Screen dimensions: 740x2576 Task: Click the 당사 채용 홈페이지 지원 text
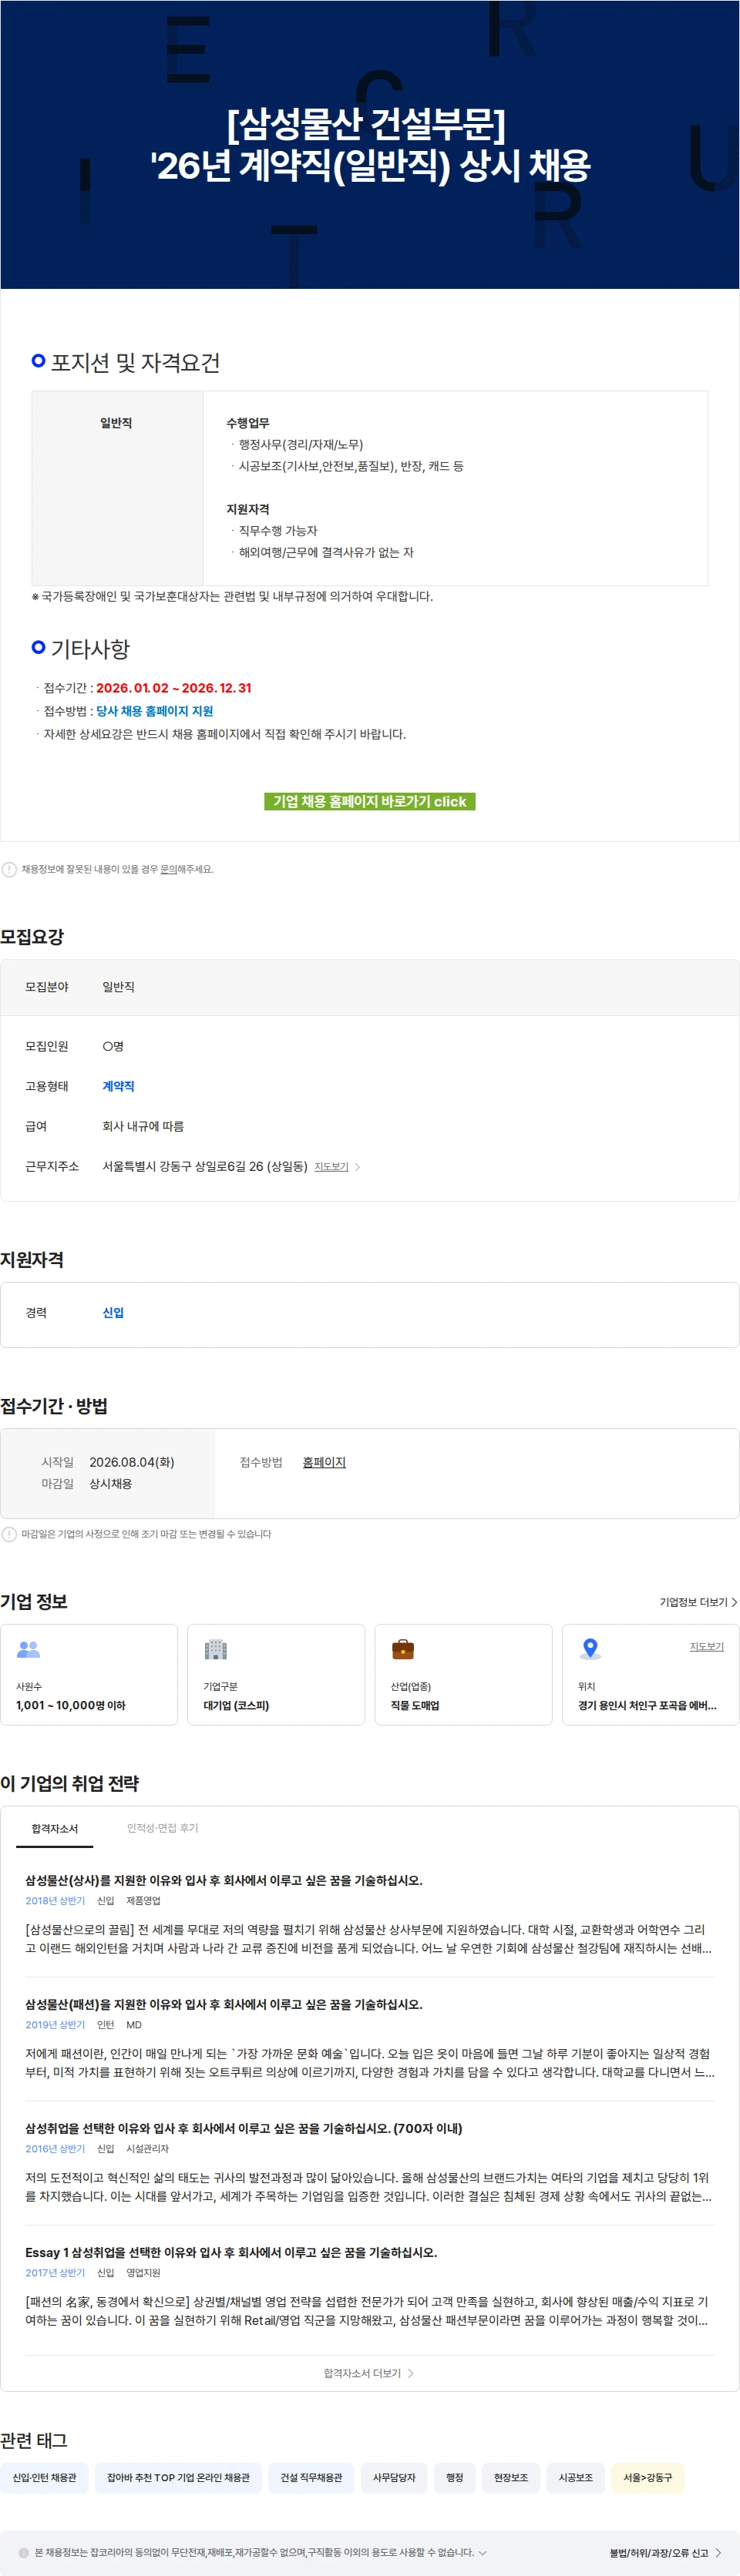coord(154,711)
